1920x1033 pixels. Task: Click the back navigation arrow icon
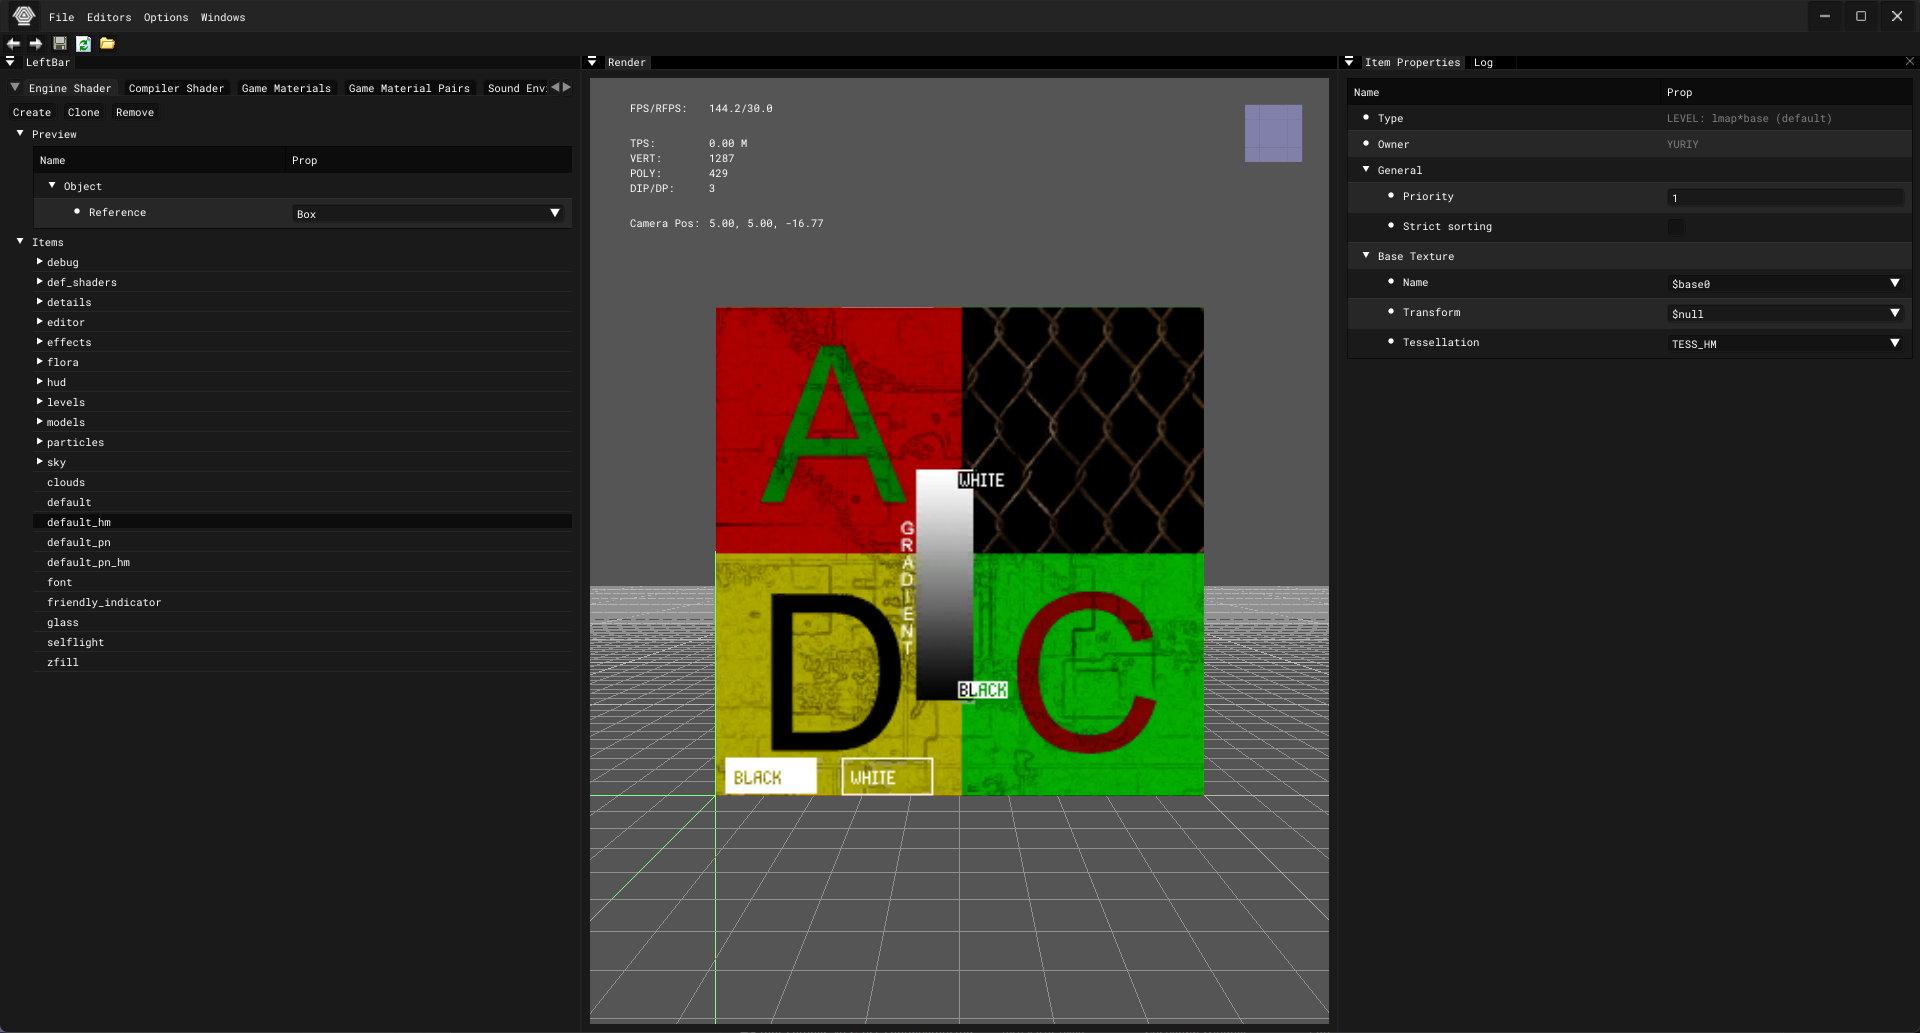coord(13,43)
